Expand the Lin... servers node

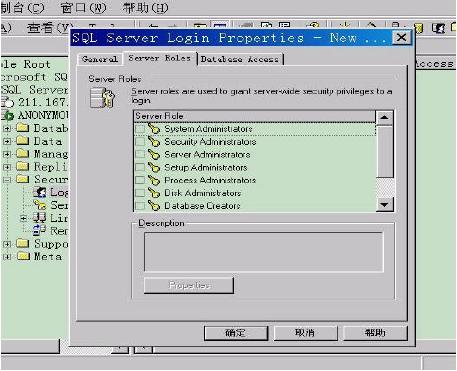tap(23, 218)
